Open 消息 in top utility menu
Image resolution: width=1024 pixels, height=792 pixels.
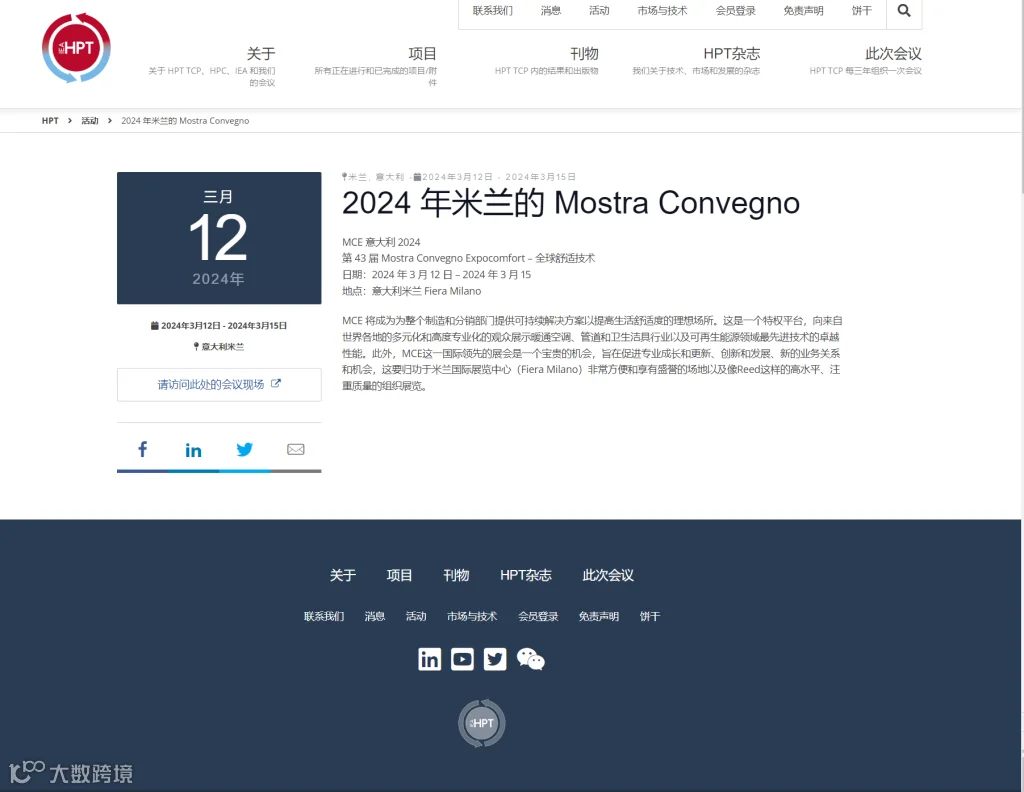pos(551,11)
